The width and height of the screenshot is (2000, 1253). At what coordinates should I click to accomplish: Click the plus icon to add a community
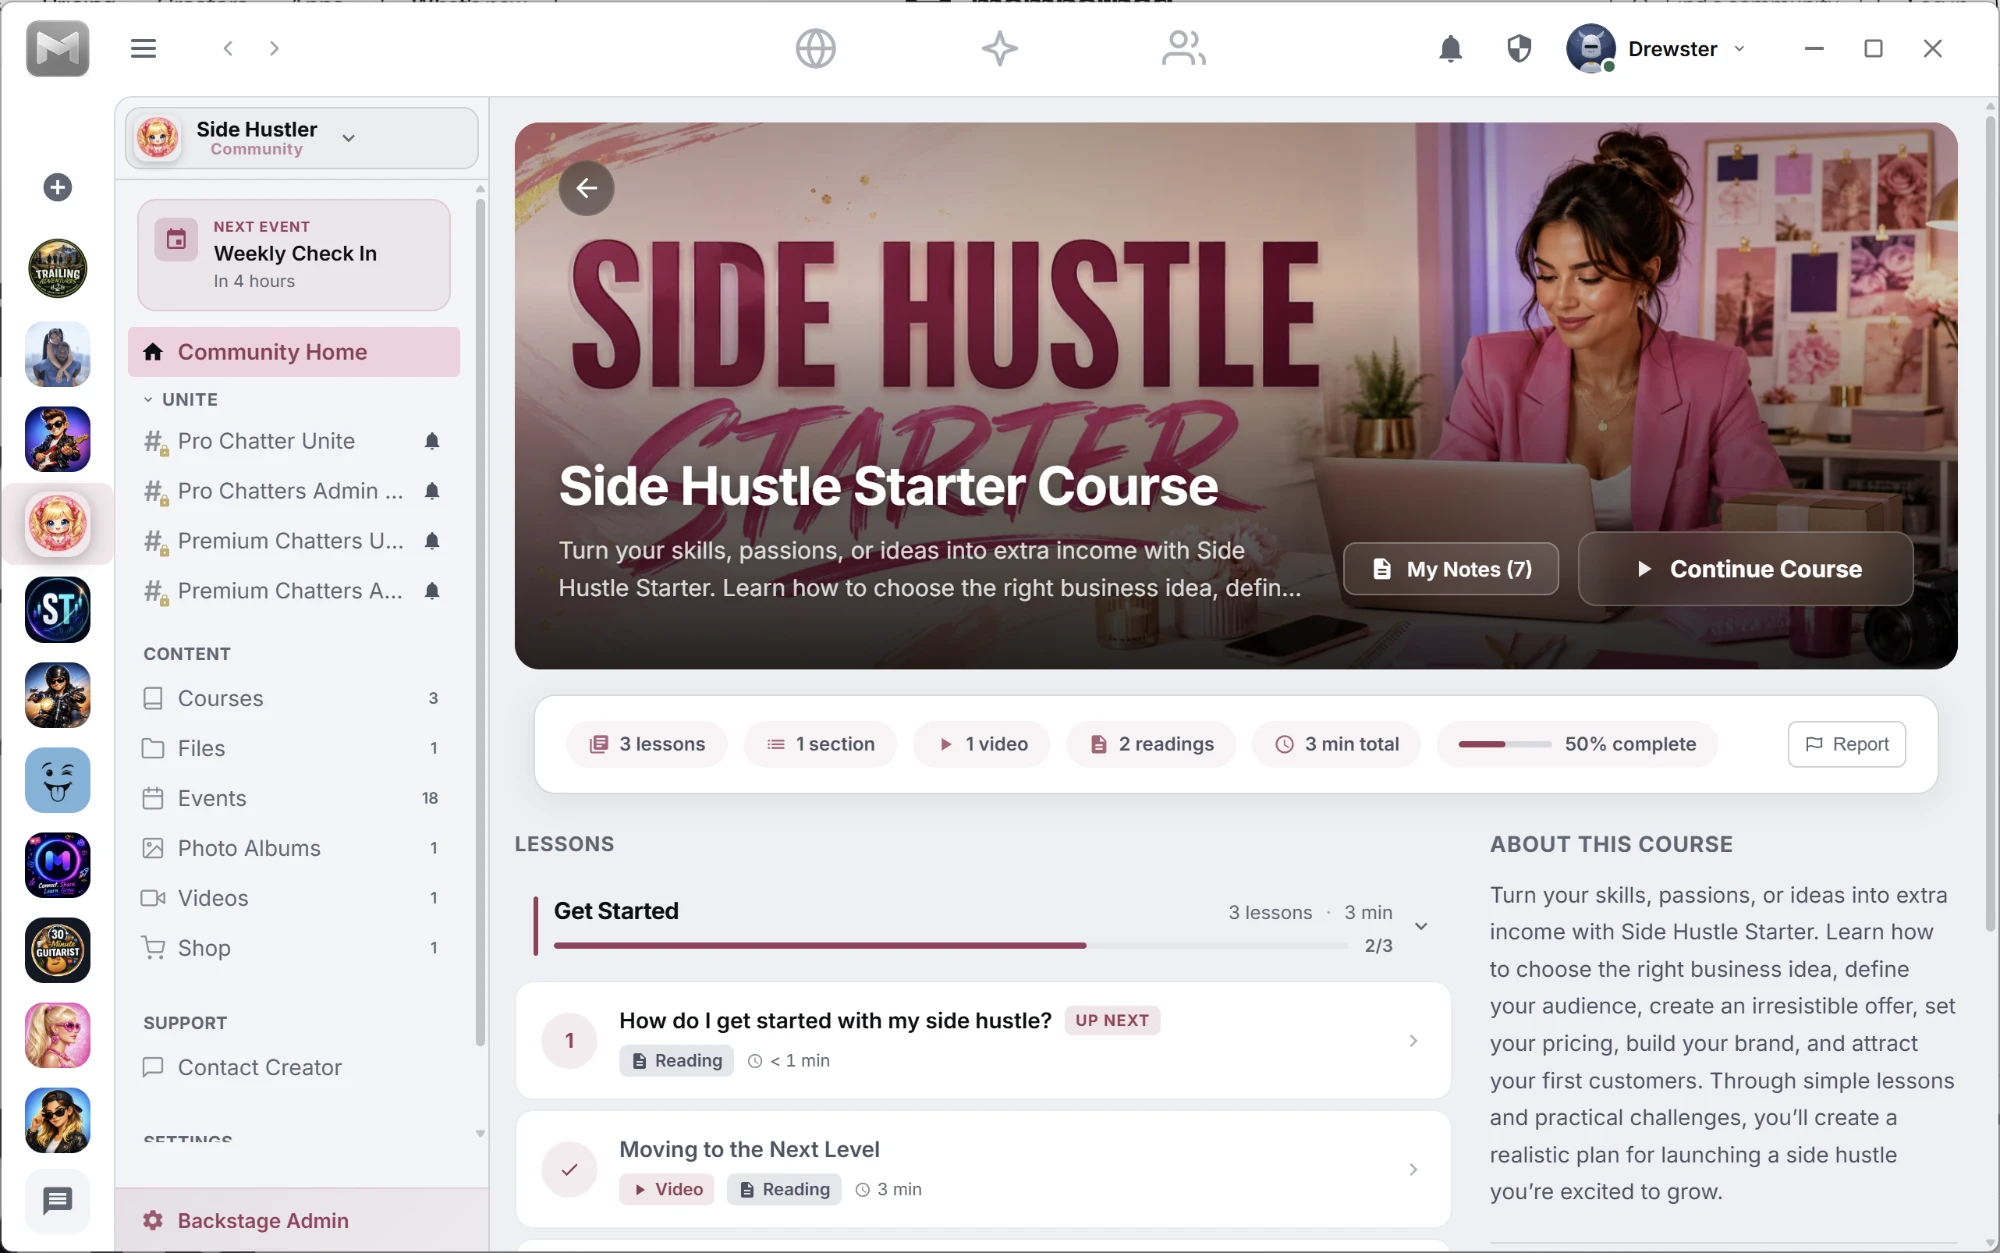[57, 187]
